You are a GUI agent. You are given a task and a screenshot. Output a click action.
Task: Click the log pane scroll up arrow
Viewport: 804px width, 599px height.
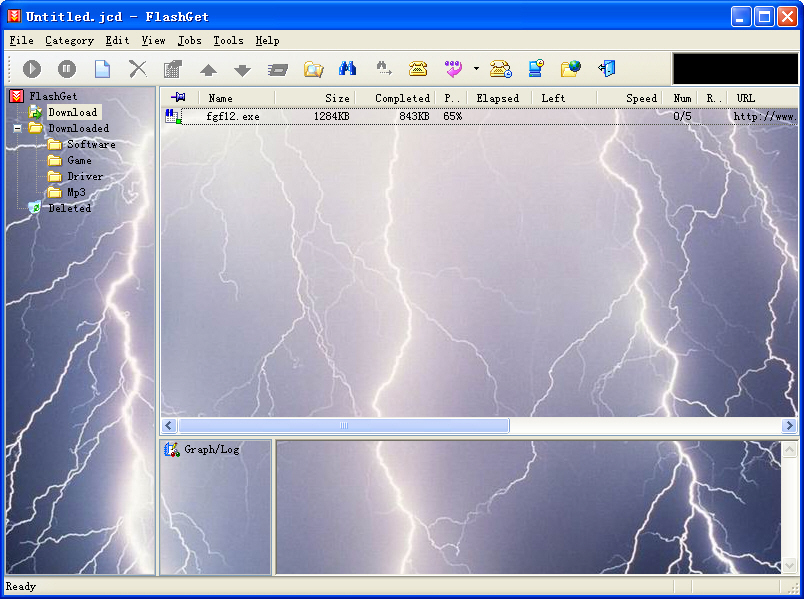click(790, 450)
